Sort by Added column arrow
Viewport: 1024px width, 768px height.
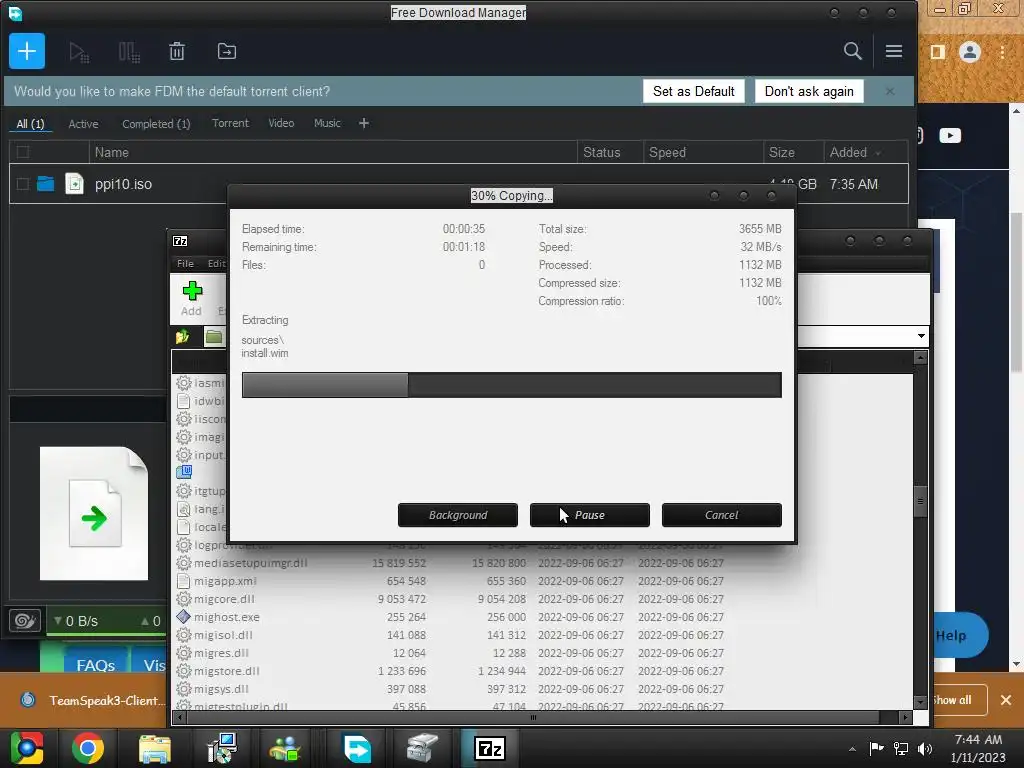[878, 153]
